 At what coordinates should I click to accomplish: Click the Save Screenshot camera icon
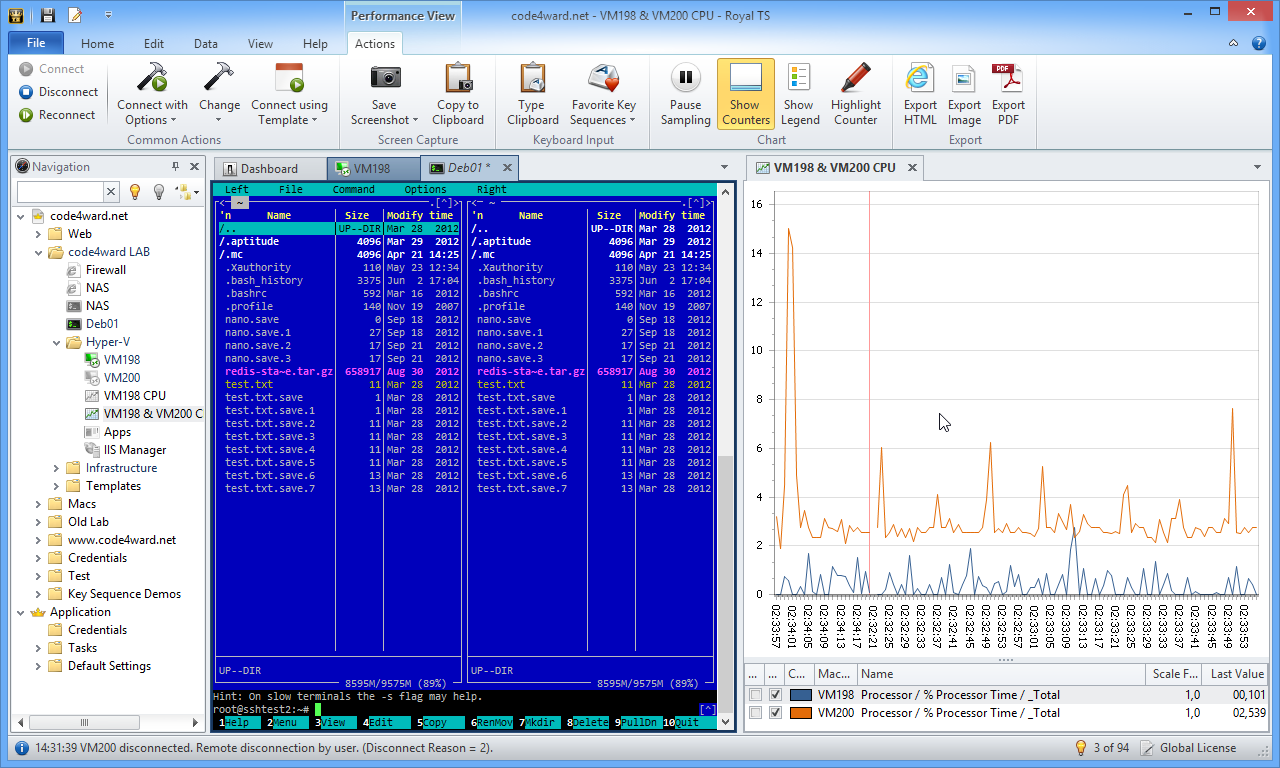(385, 78)
